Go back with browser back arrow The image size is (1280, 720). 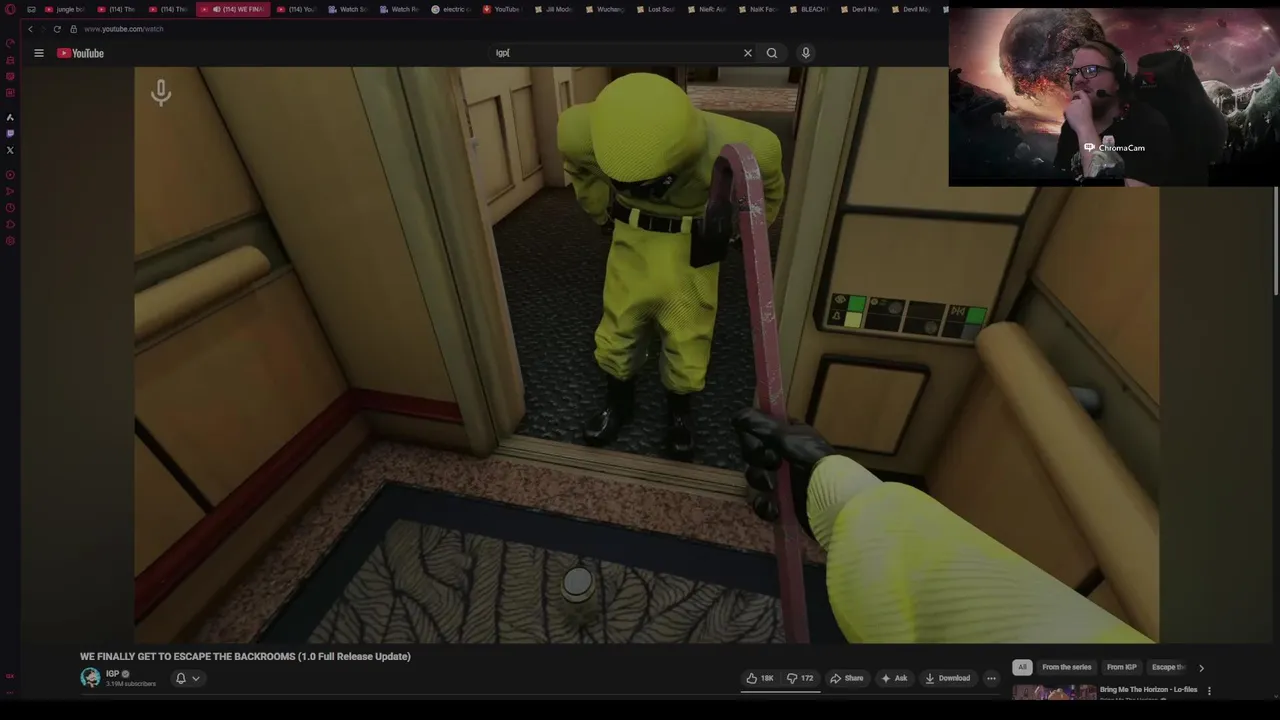click(30, 29)
